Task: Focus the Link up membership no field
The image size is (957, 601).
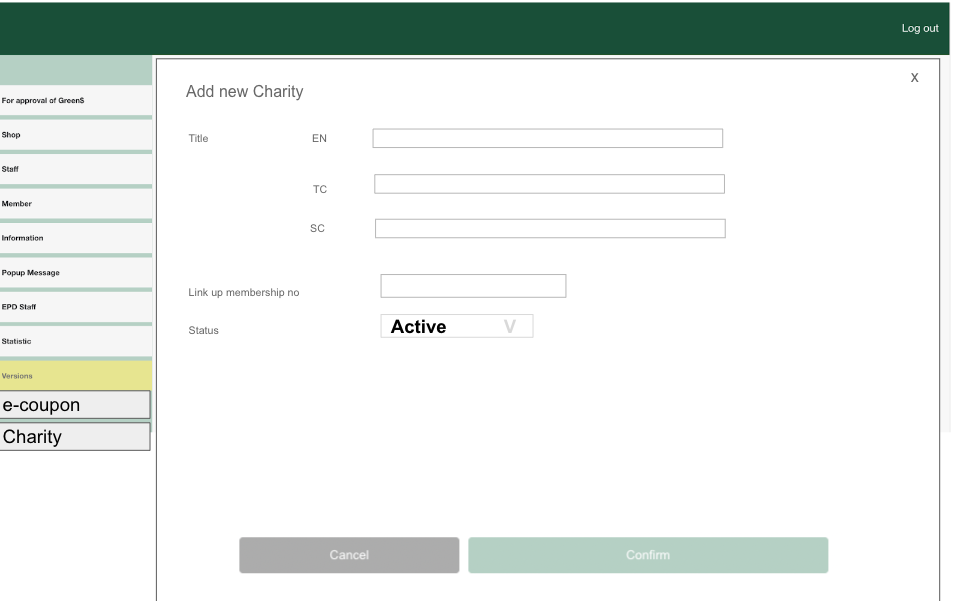Action: (473, 286)
